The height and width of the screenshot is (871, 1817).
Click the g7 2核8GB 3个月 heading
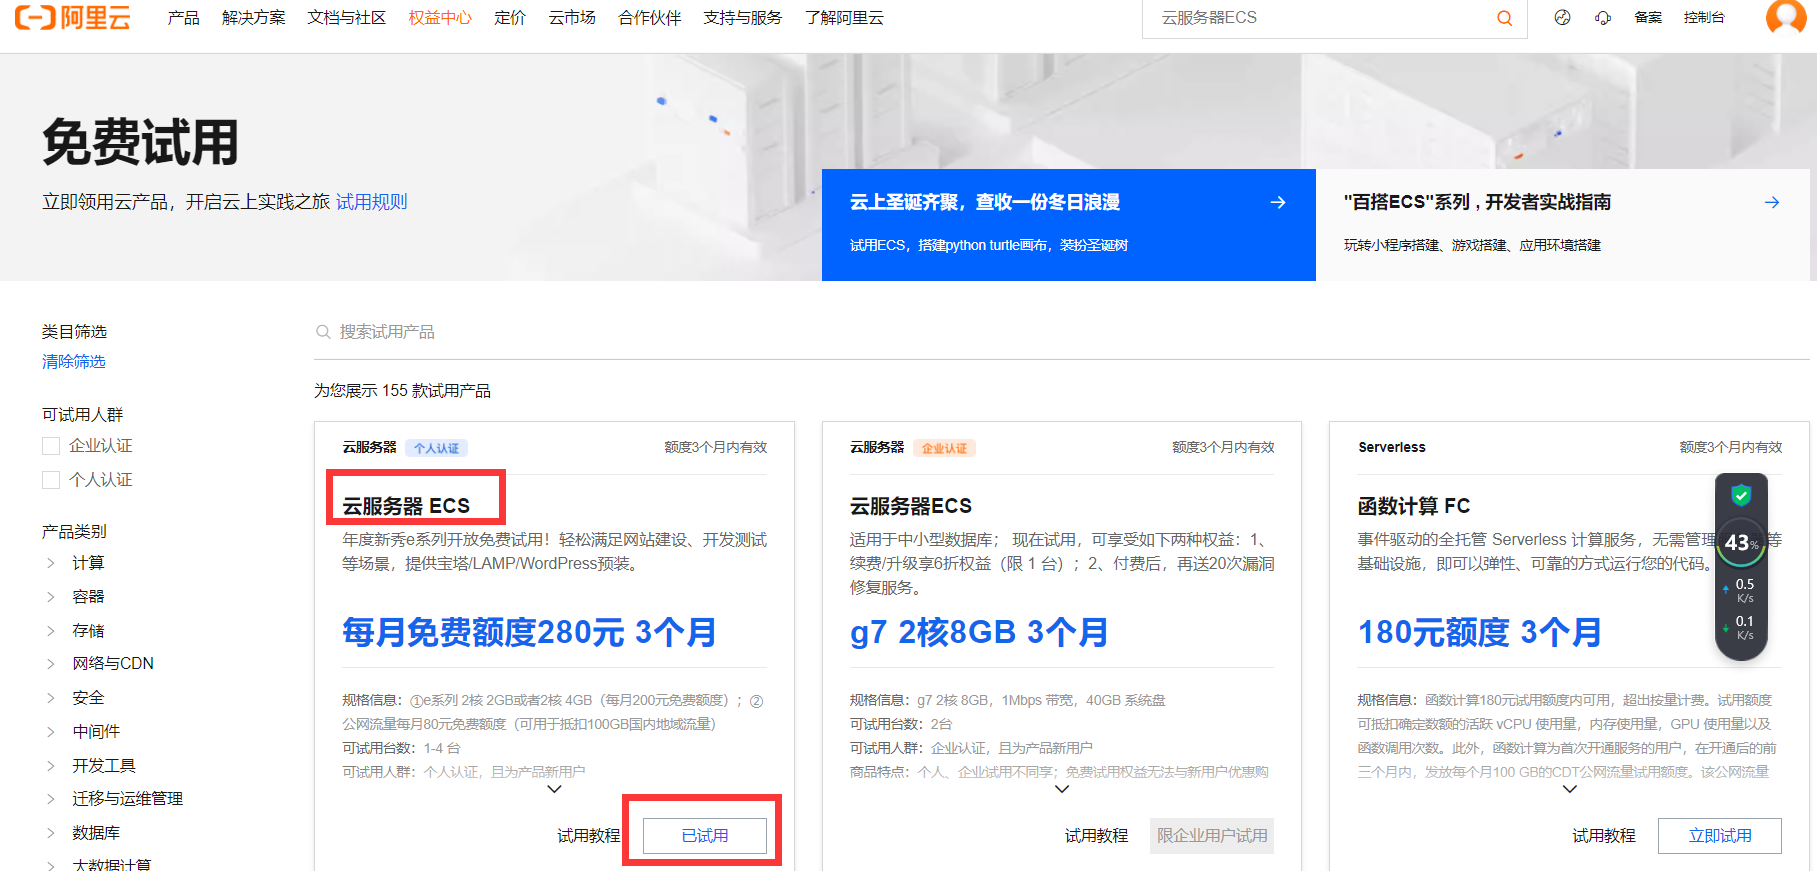(x=979, y=632)
